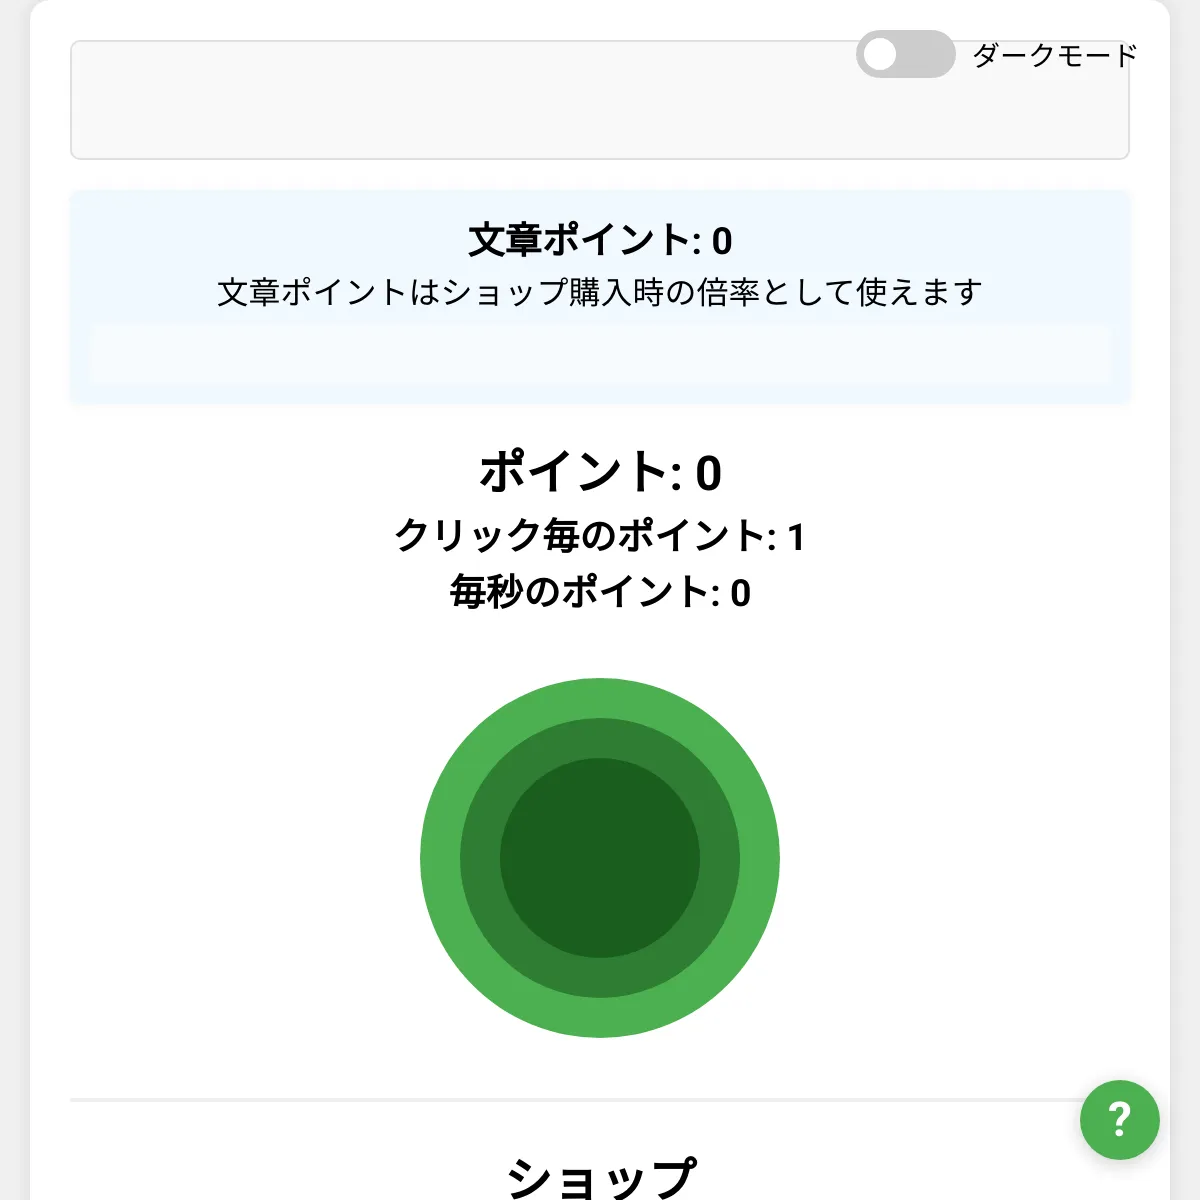Select the クリック毎のポイント: 1 line

pos(600,535)
